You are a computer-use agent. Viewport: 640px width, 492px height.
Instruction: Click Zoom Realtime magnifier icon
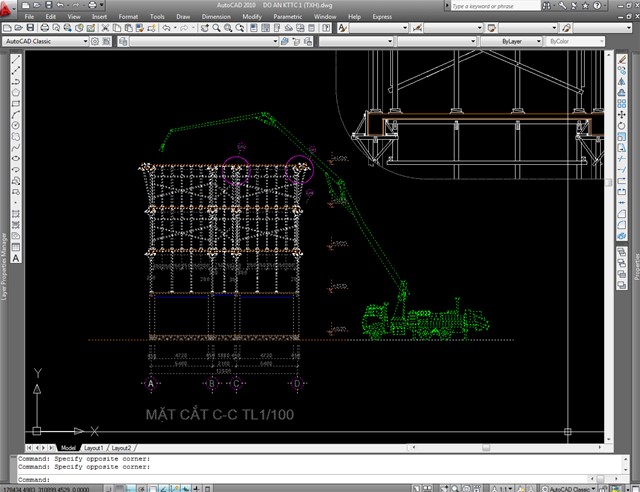pyautogui.click(x=216, y=28)
